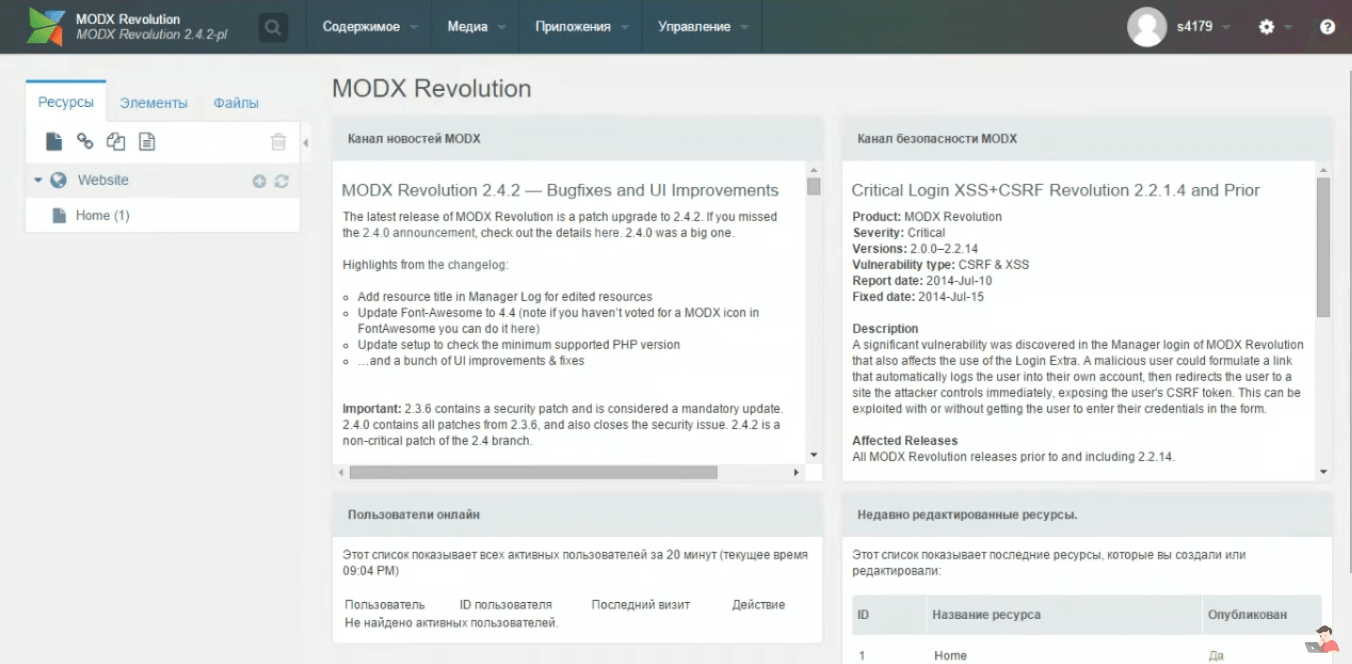
Task: Switch to the Файлы tab
Action: coord(236,103)
